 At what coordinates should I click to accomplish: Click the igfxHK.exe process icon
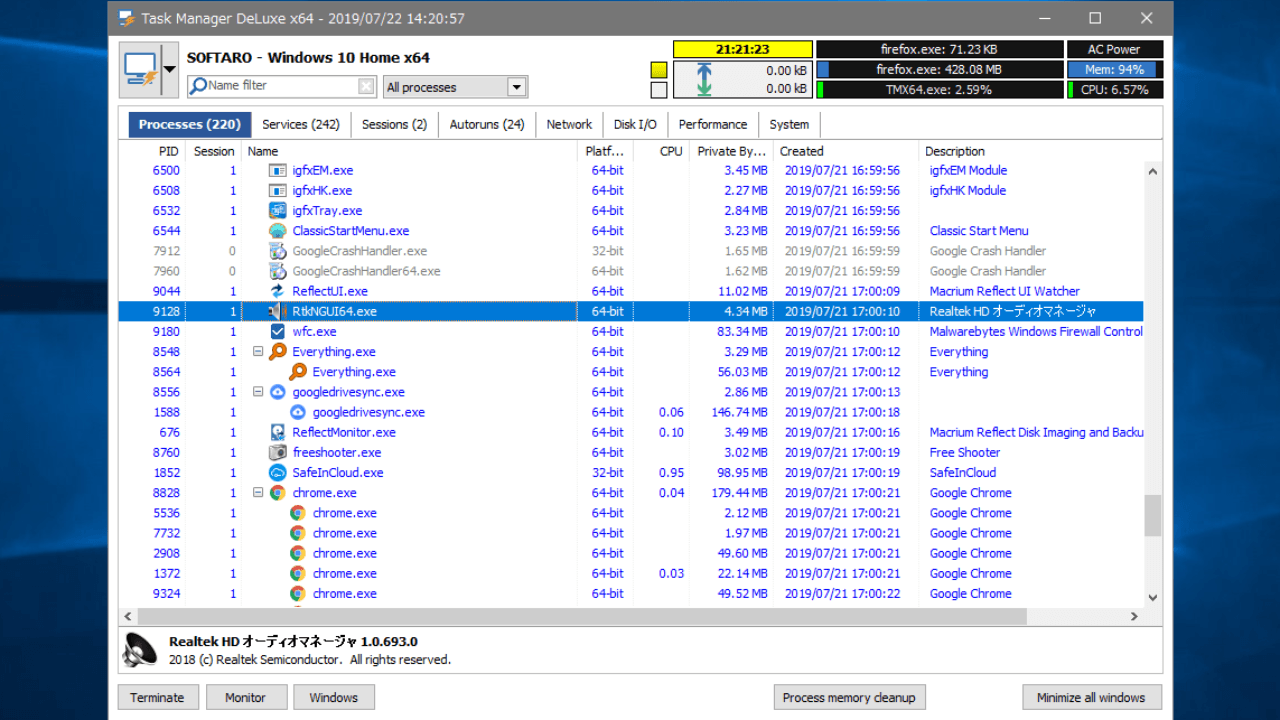point(278,191)
